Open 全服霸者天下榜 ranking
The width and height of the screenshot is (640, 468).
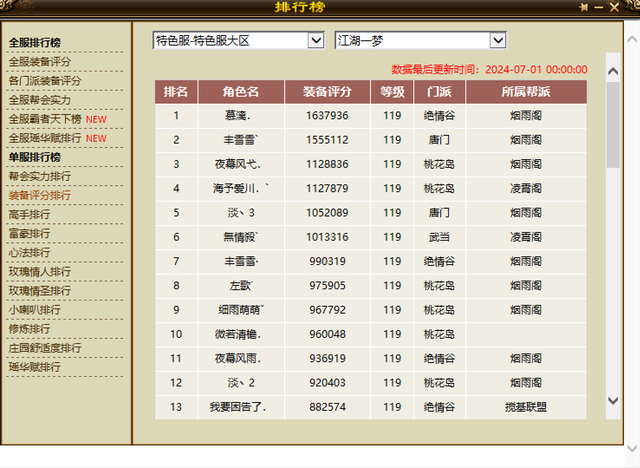tap(45, 119)
